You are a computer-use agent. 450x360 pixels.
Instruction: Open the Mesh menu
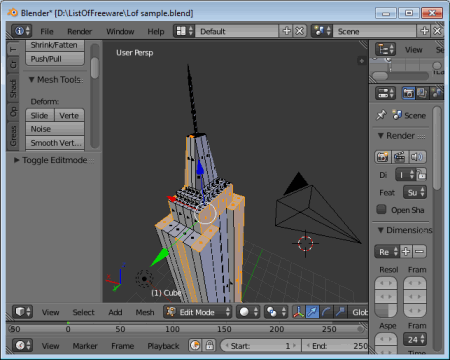coord(145,312)
